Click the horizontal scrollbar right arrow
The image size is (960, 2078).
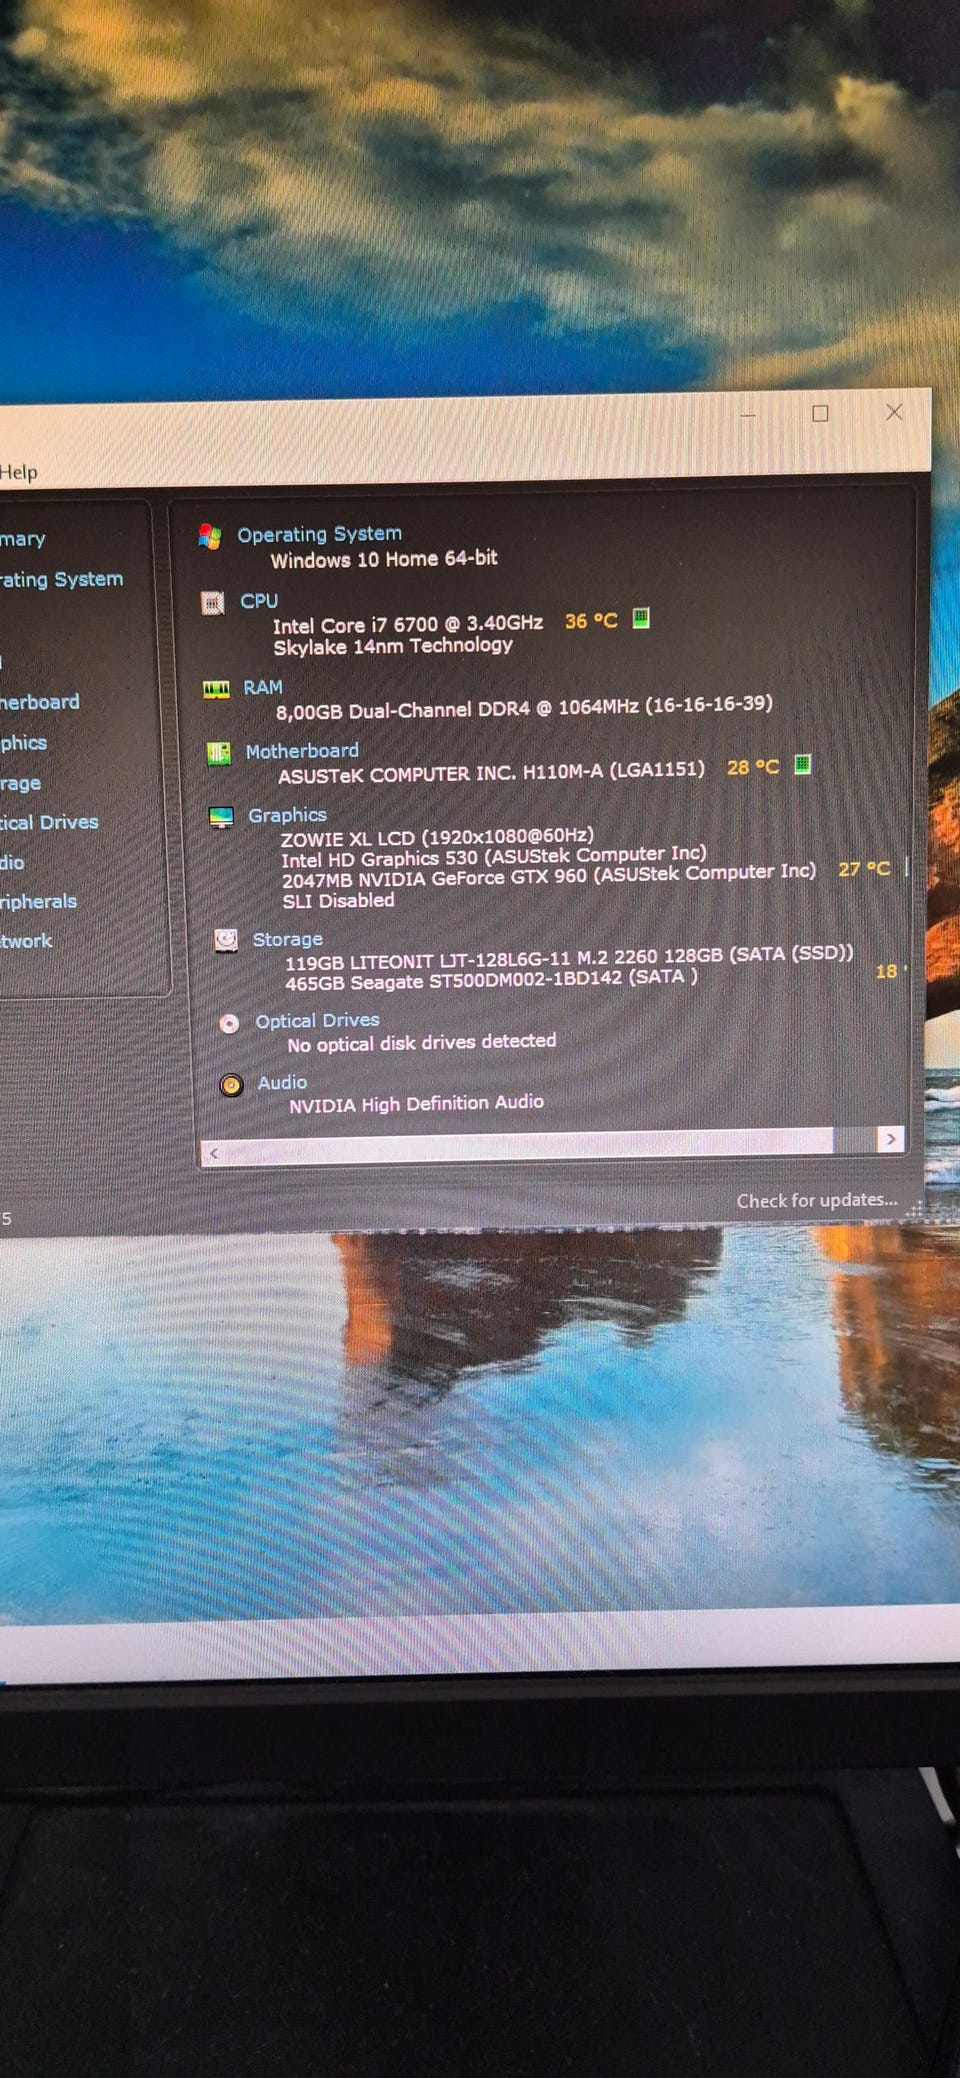tap(890, 1140)
